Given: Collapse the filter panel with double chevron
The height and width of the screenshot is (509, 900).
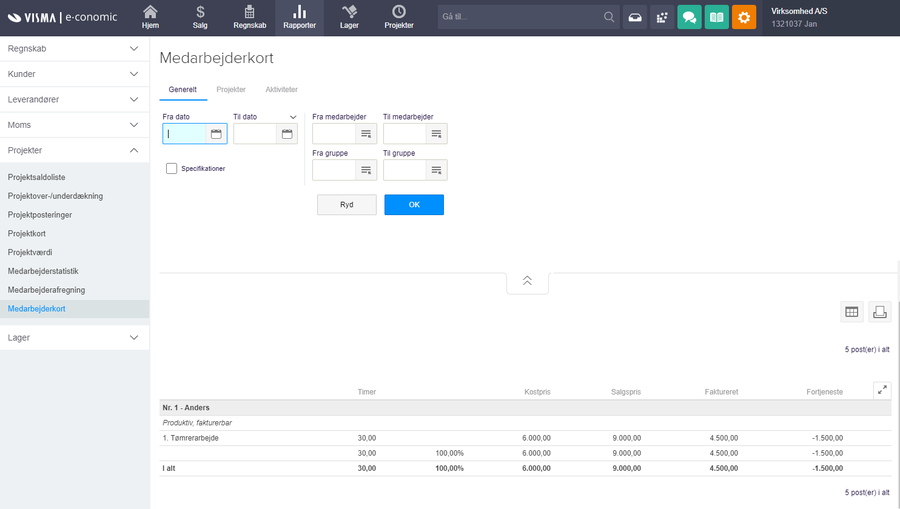Looking at the screenshot, I should (527, 281).
